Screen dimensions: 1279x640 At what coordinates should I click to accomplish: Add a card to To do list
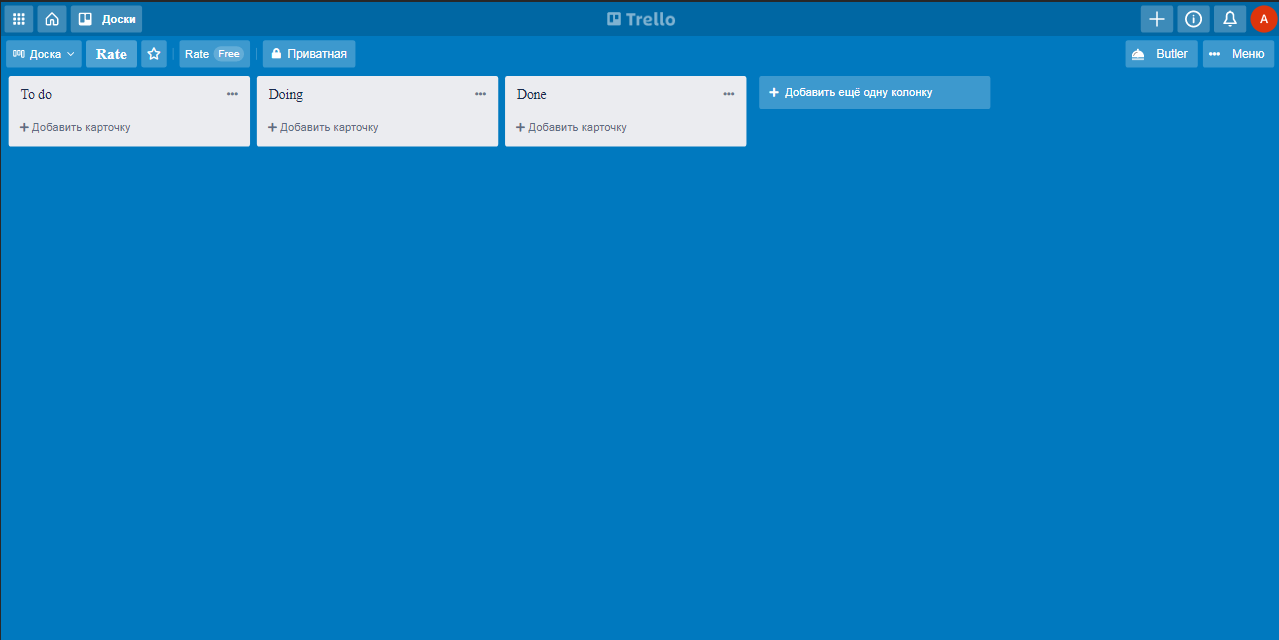75,127
